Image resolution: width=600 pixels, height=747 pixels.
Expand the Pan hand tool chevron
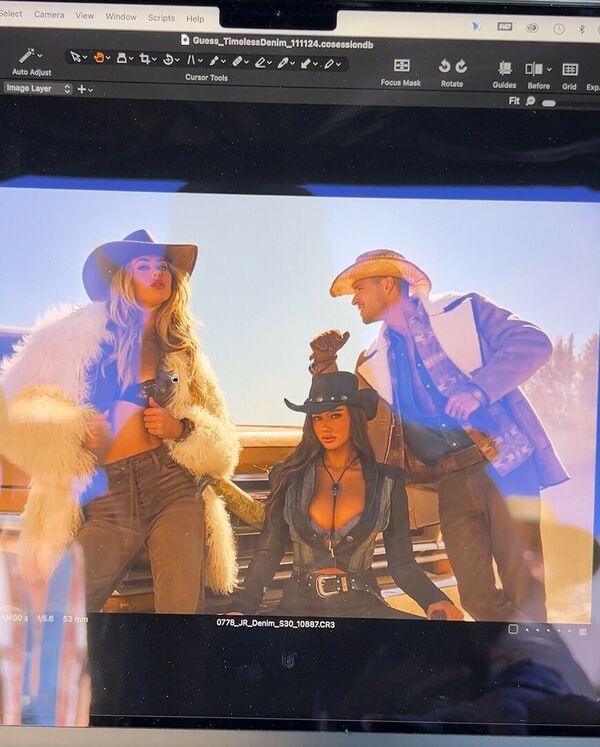[x=108, y=58]
